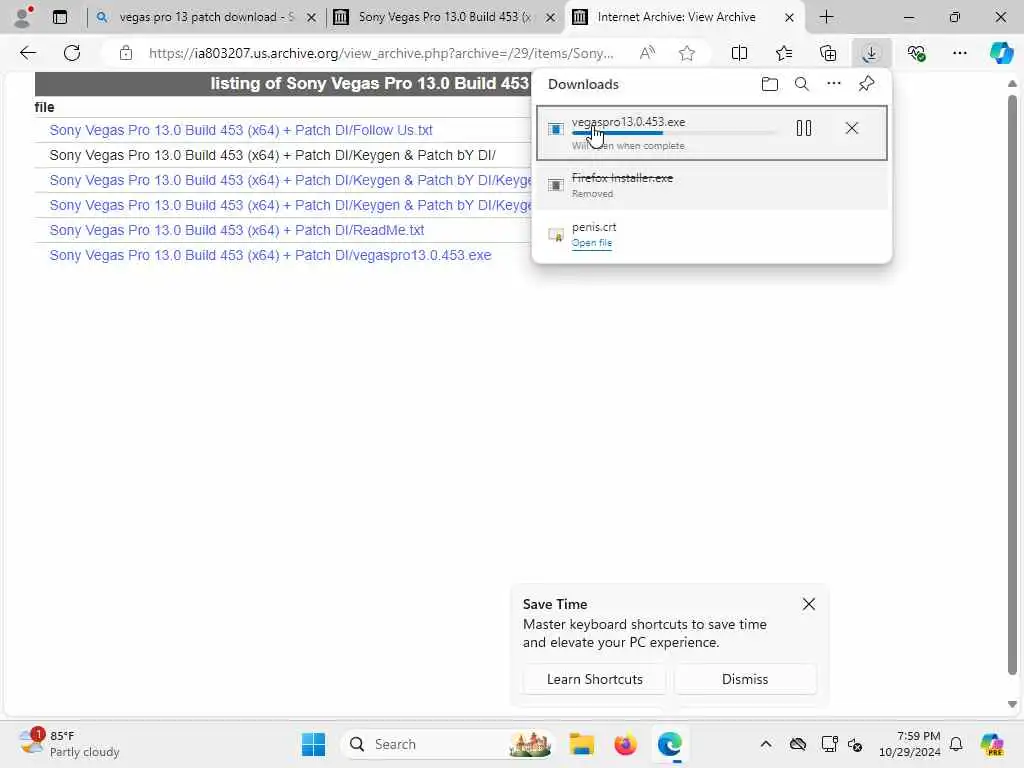1024x768 pixels.
Task: Pin the Downloads panel
Action: pos(866,84)
